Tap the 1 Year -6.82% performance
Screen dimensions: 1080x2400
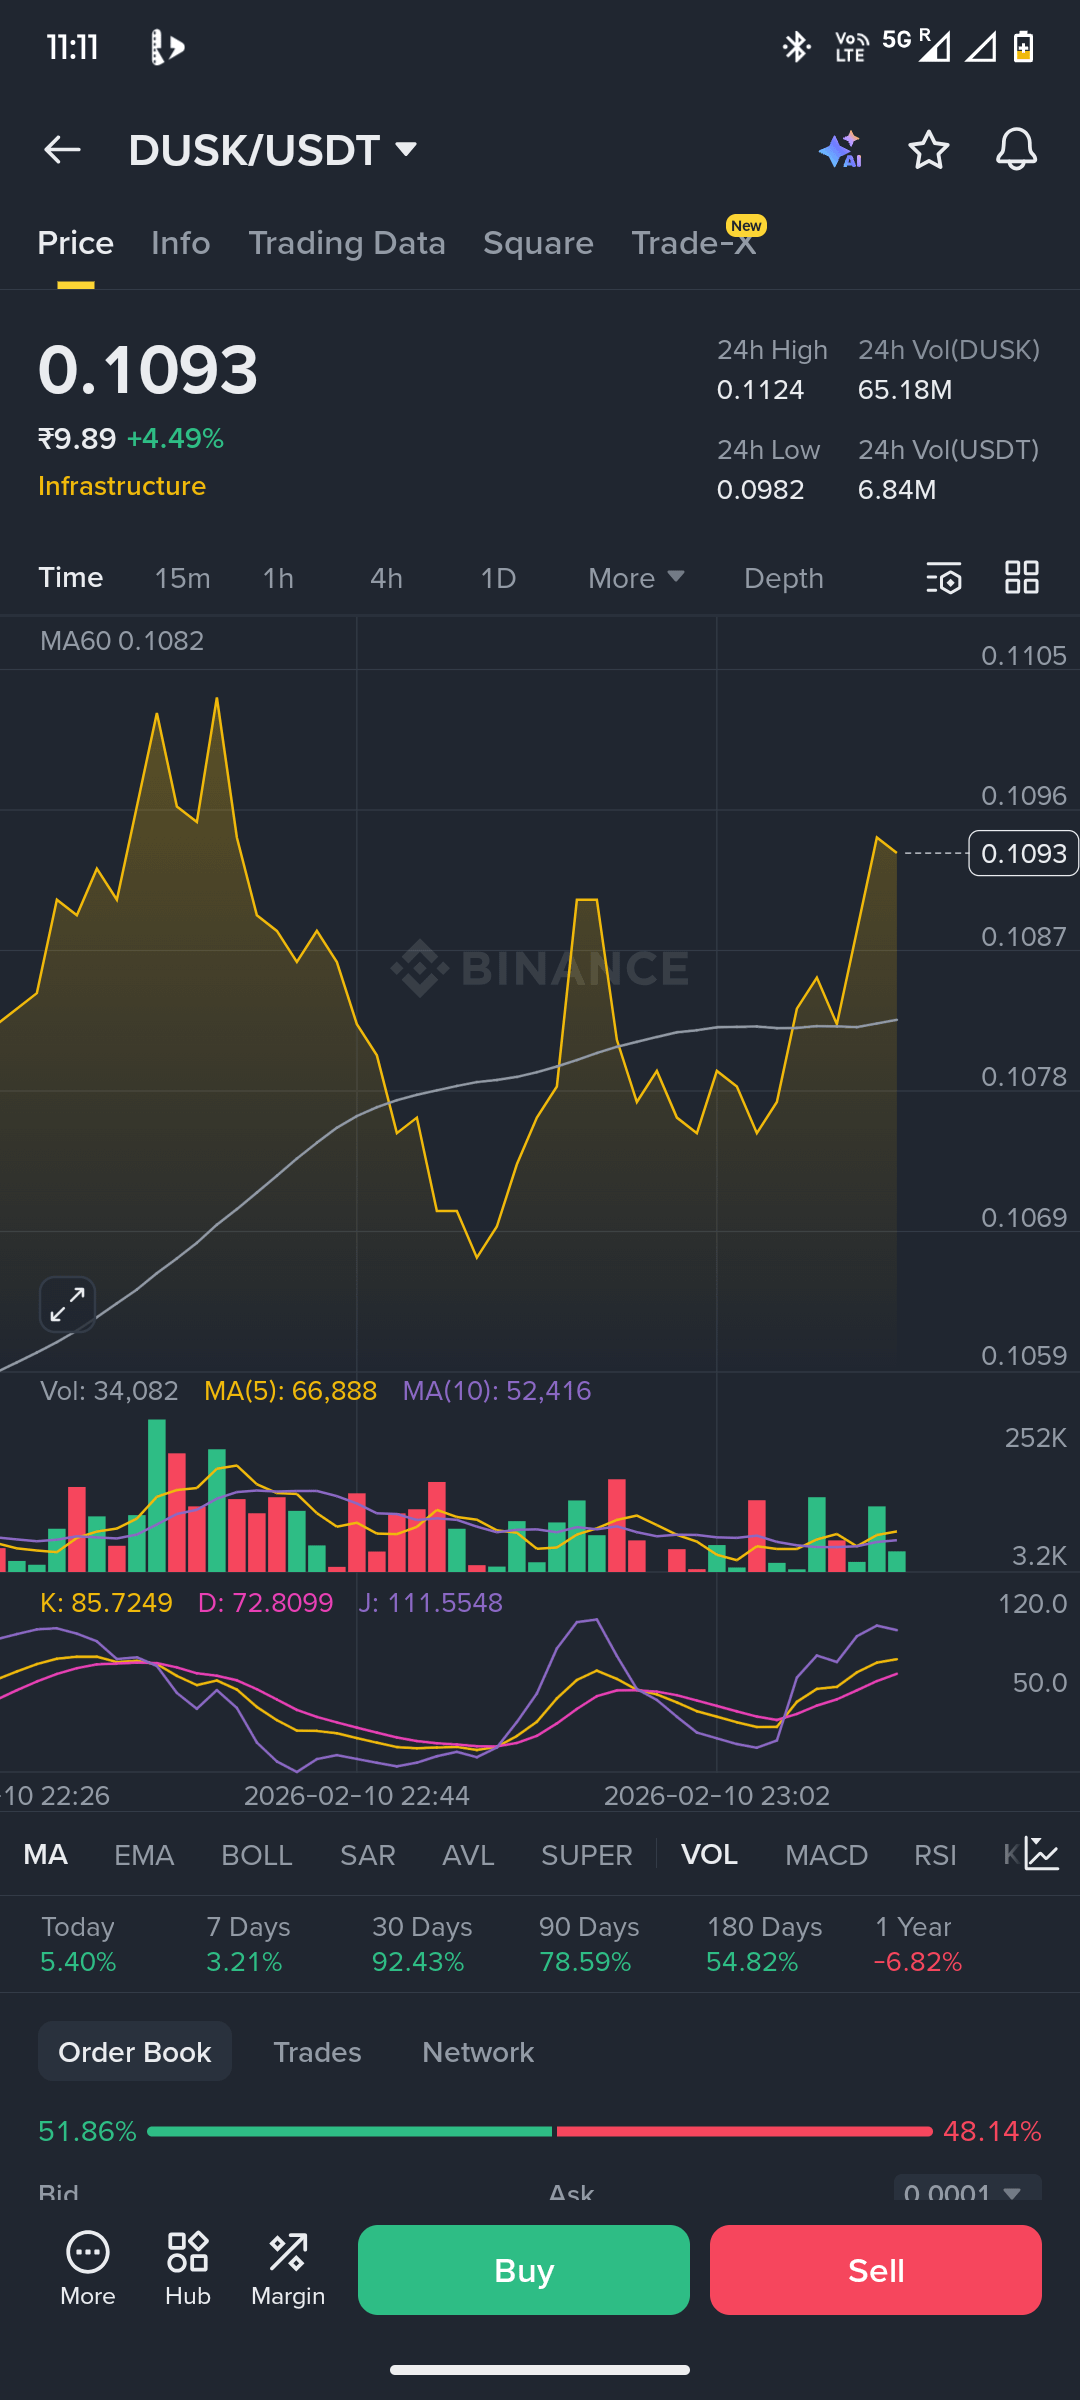pos(917,1944)
